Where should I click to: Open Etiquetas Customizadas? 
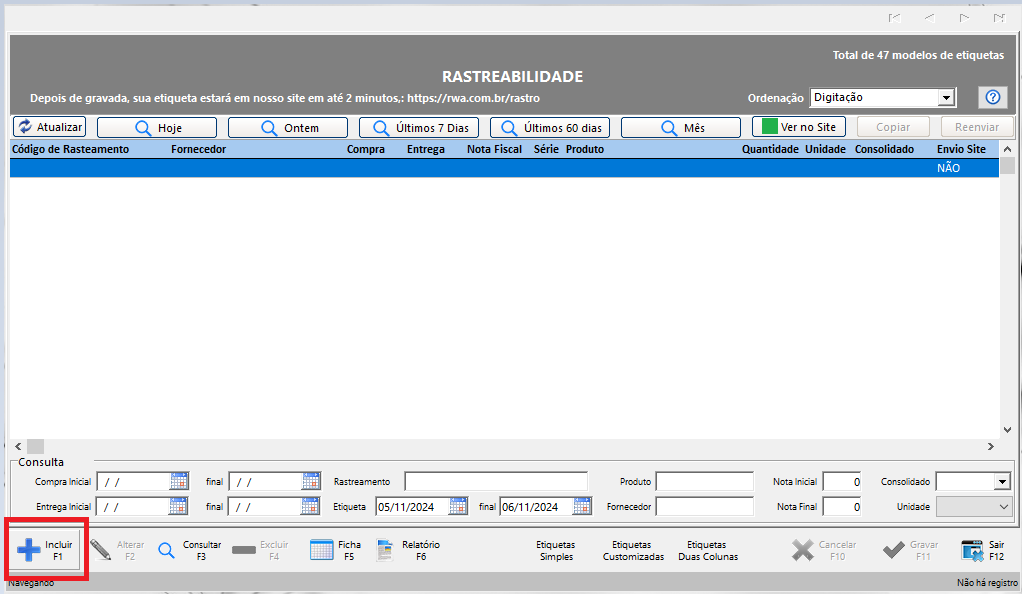coord(633,550)
